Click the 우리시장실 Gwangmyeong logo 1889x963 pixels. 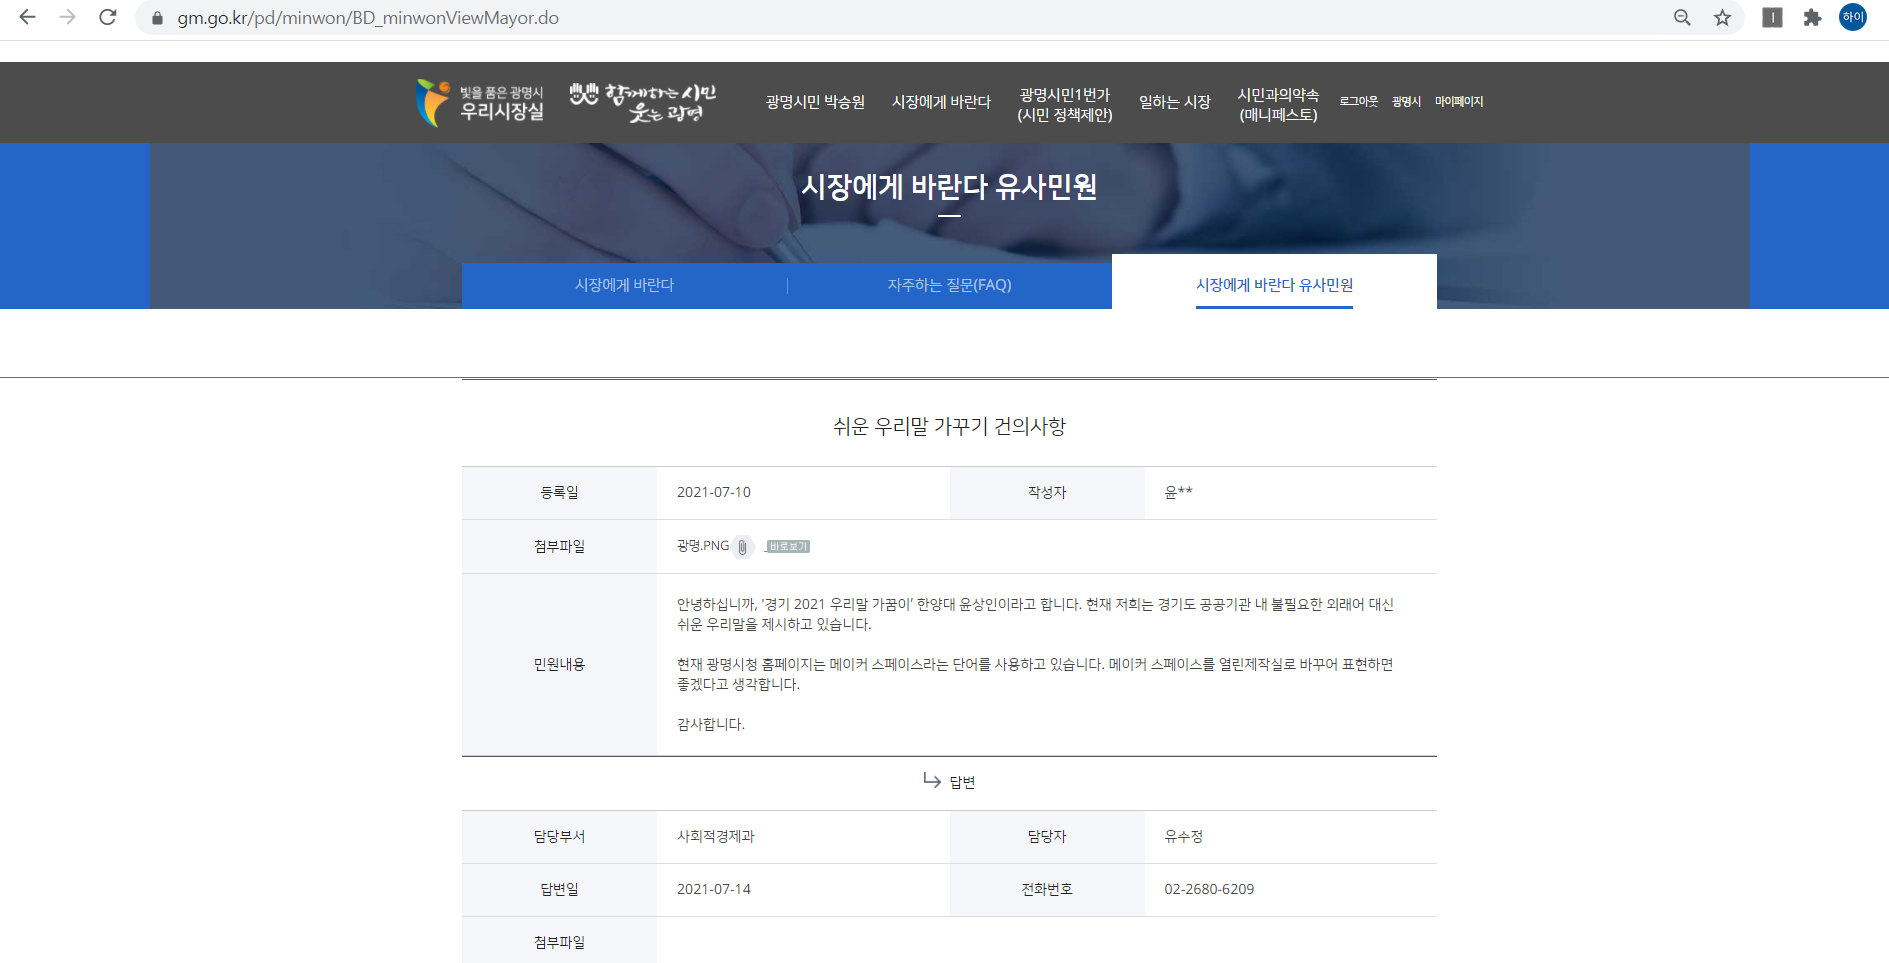tap(481, 102)
